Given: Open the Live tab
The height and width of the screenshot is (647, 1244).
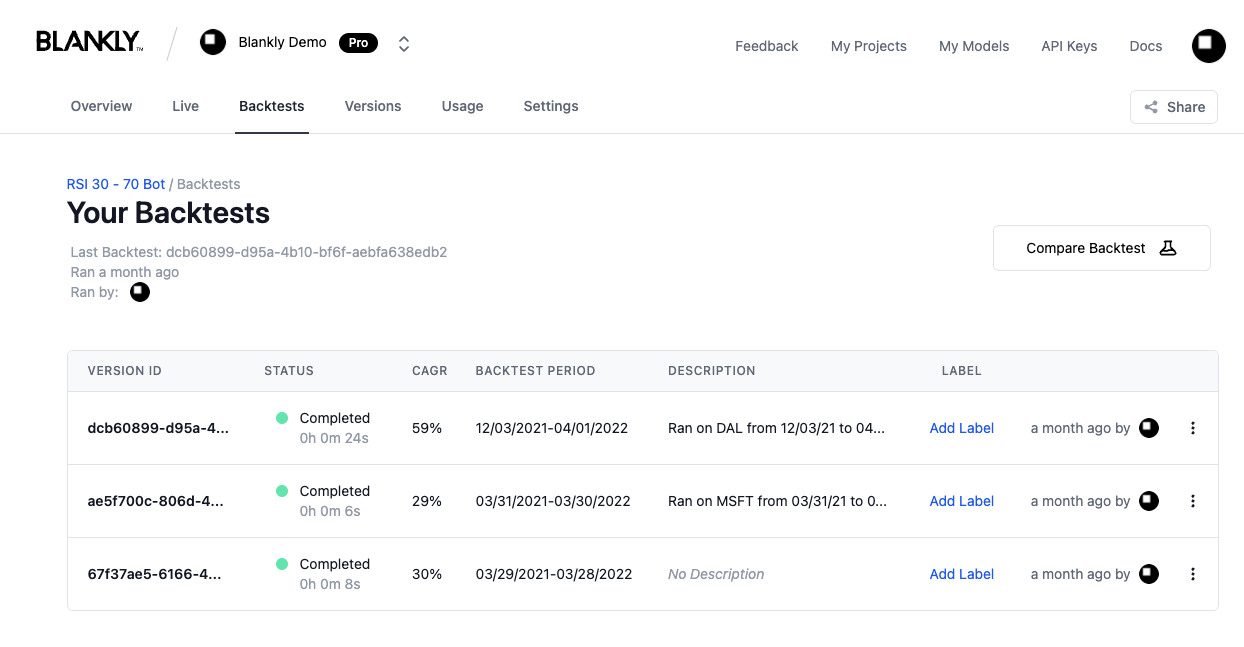Looking at the screenshot, I should pyautogui.click(x=185, y=106).
